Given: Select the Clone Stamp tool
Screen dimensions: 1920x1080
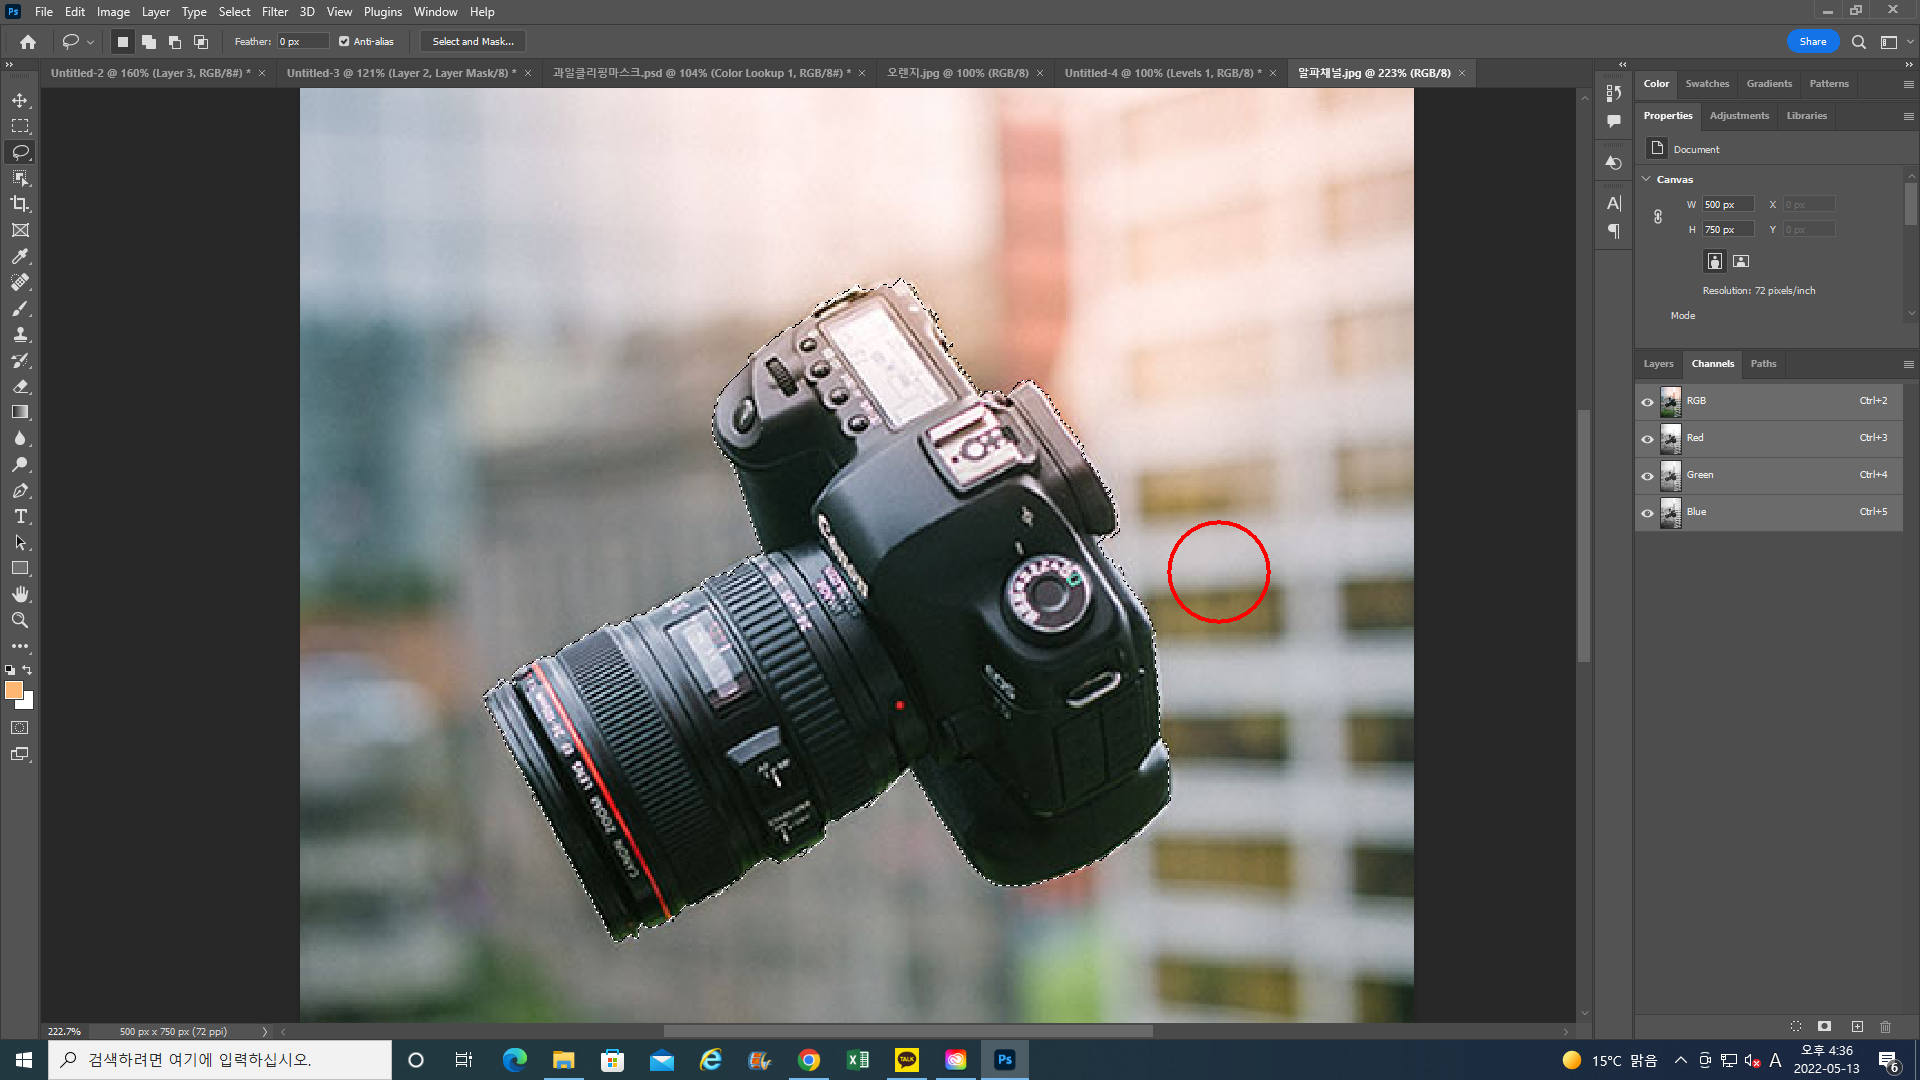Looking at the screenshot, I should click(x=20, y=334).
